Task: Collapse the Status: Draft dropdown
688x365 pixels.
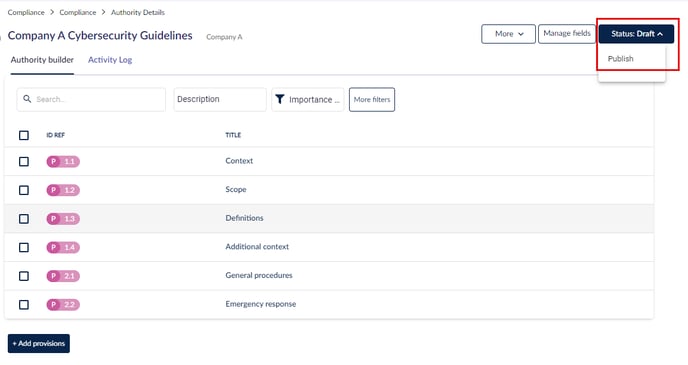Action: 636,34
